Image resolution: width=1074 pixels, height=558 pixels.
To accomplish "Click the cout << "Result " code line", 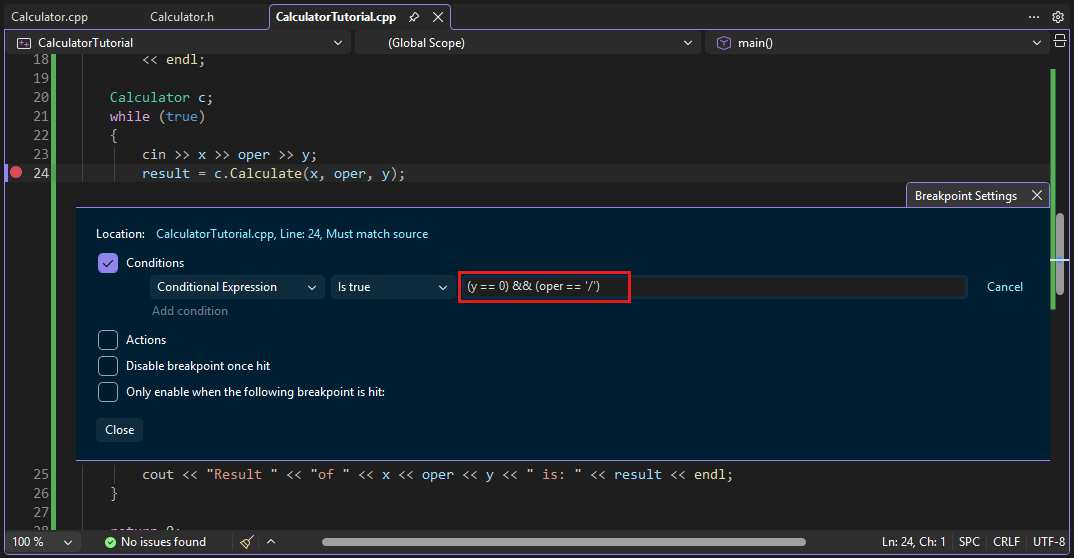I will [x=437, y=475].
